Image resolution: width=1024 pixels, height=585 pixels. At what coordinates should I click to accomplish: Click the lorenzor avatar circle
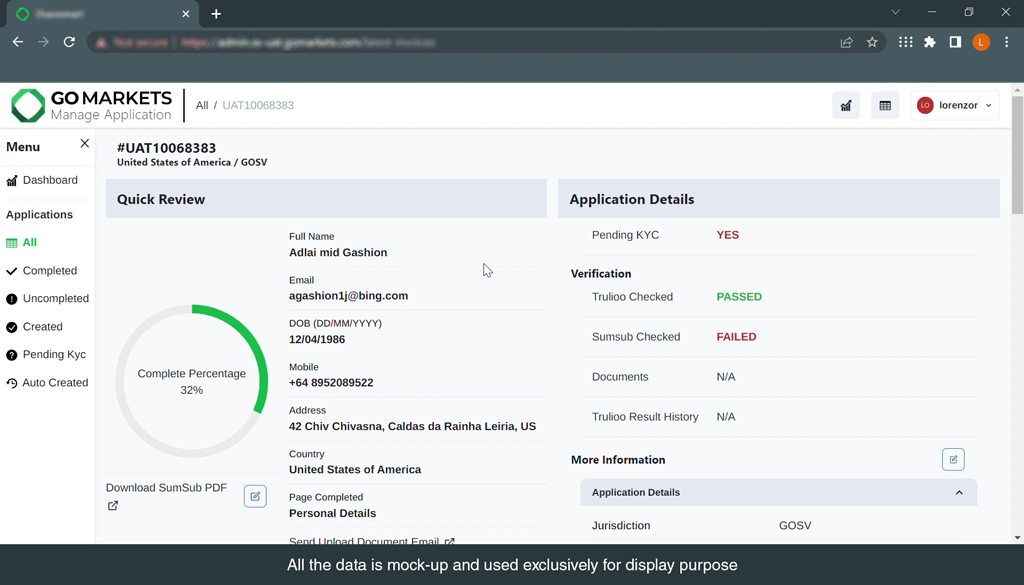click(925, 105)
